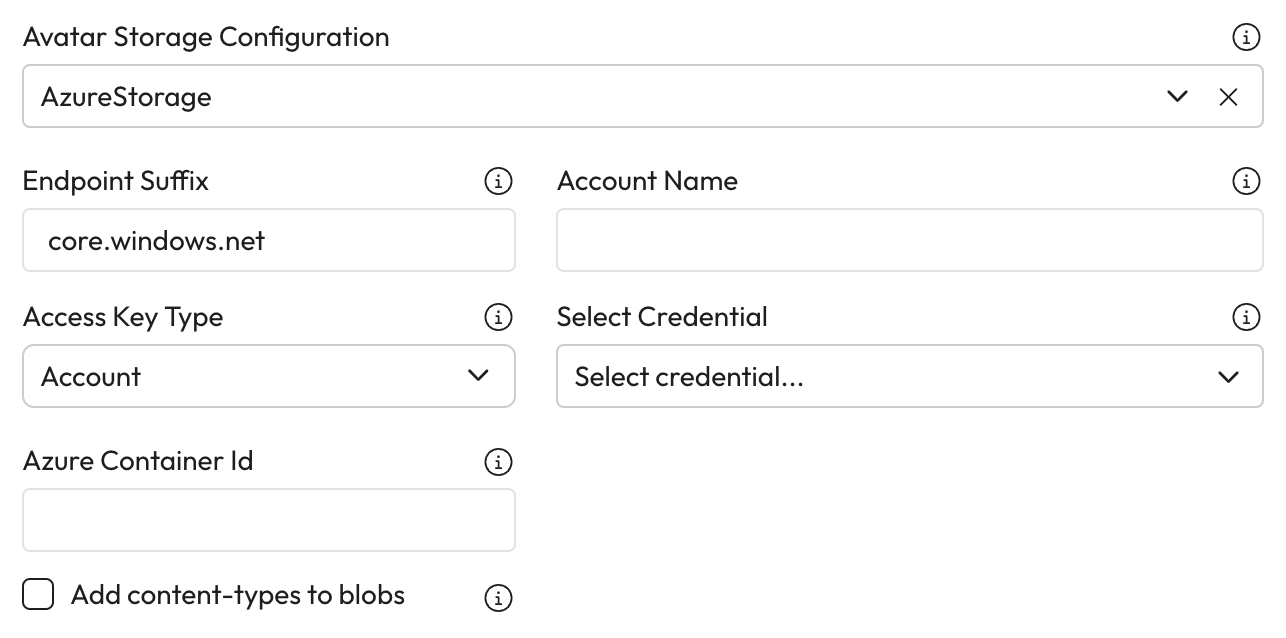The width and height of the screenshot is (1286, 638).
Task: View info icon beside Select Credential label
Action: [x=1245, y=318]
